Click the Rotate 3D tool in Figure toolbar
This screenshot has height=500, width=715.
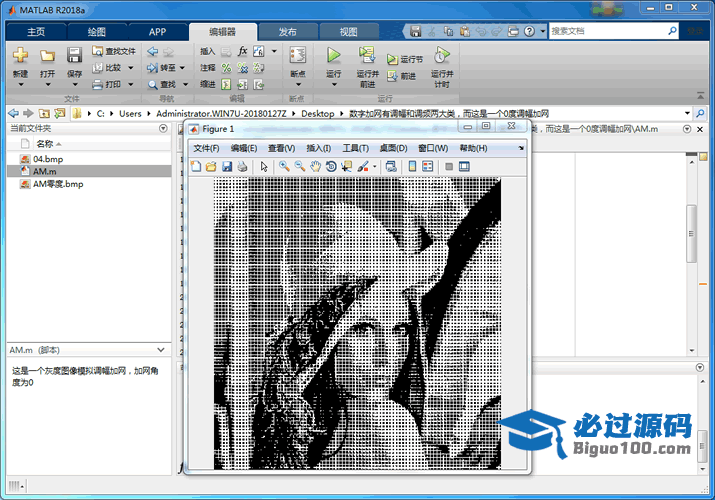click(x=331, y=166)
